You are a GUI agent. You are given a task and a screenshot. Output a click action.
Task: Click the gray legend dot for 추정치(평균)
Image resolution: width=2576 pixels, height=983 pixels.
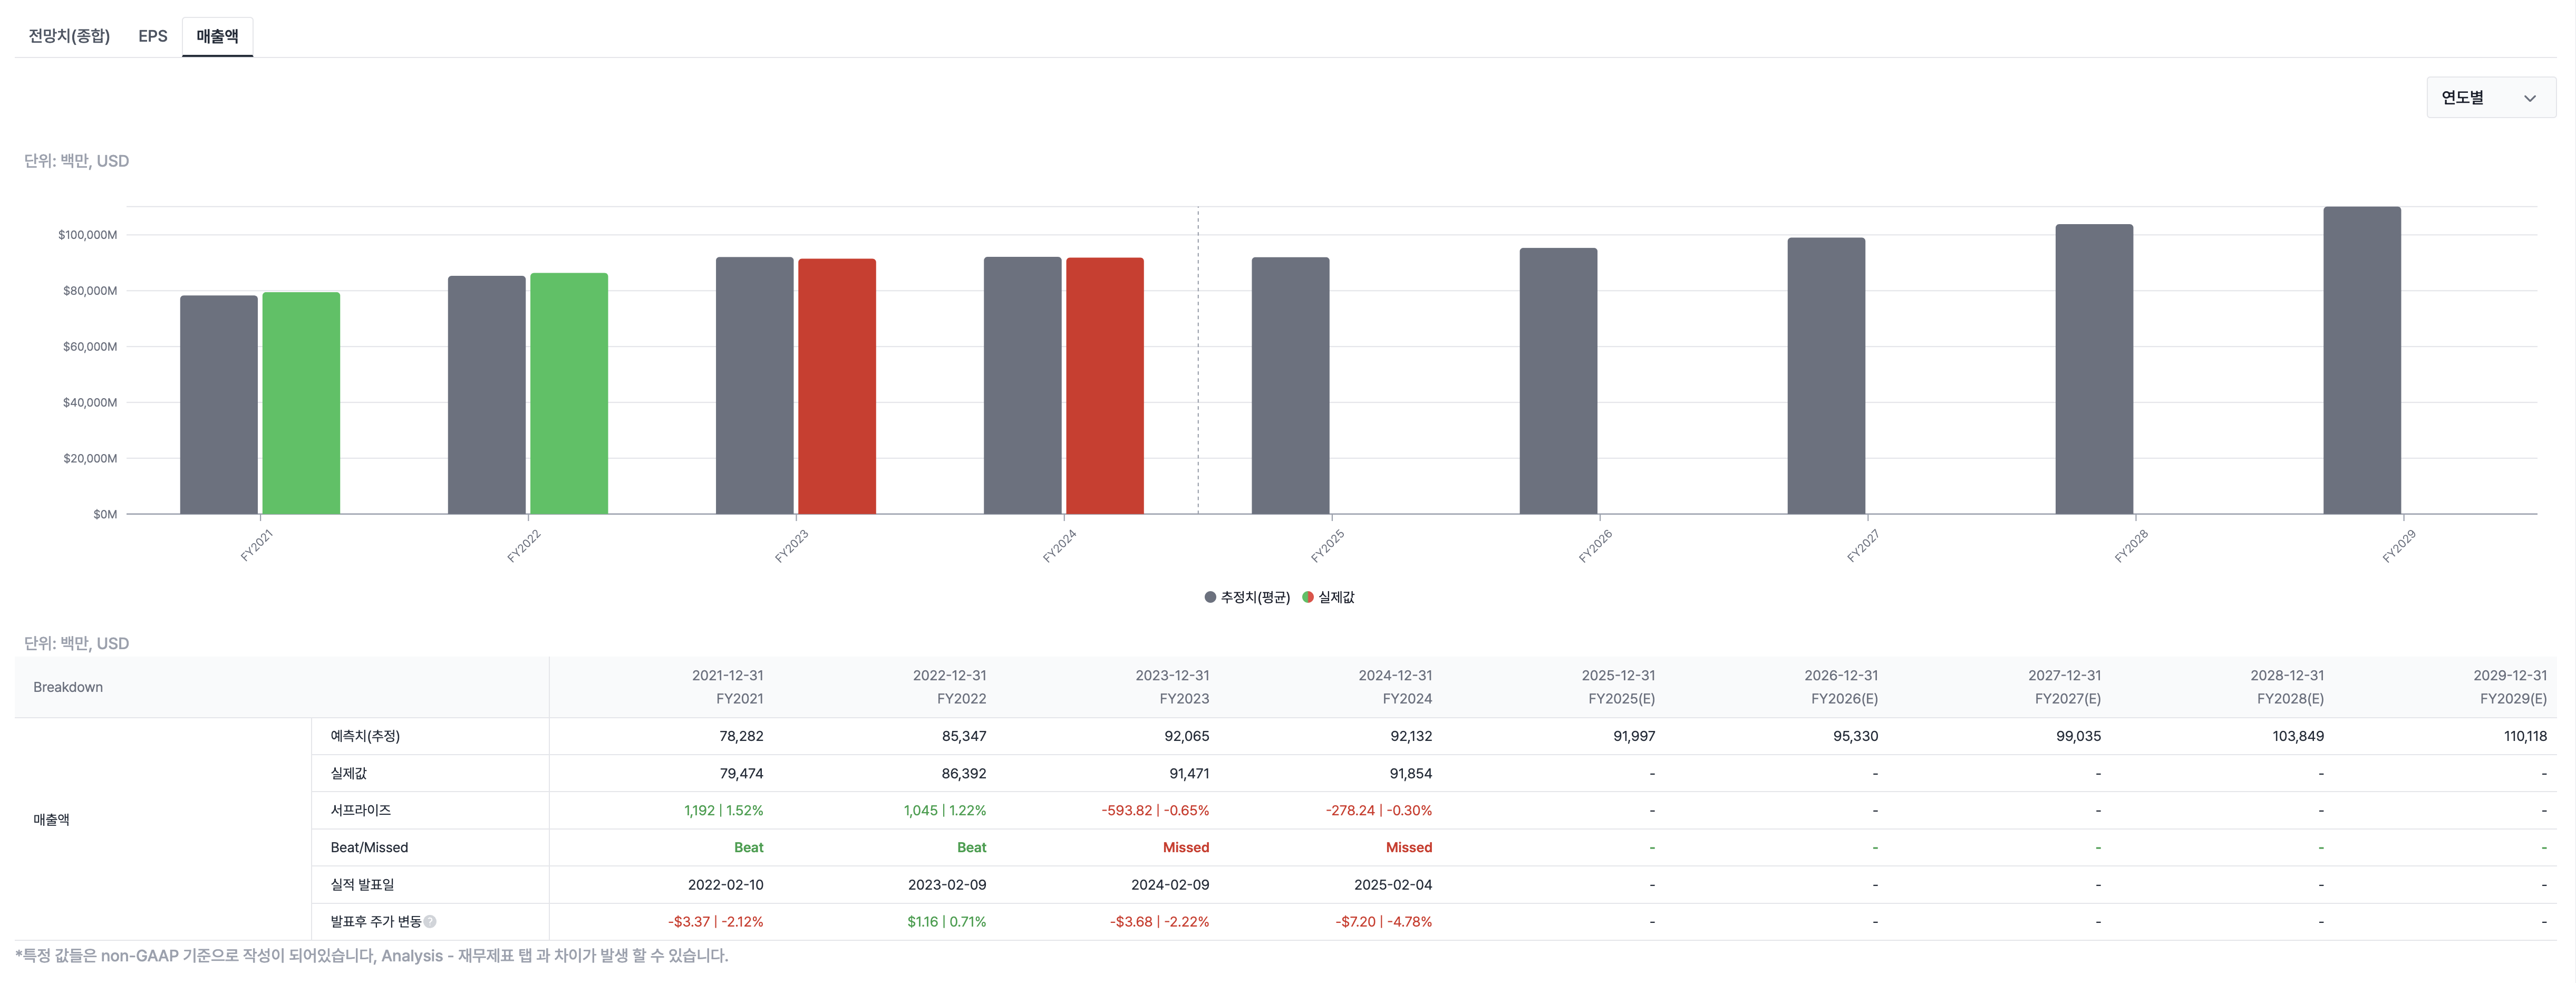pyautogui.click(x=1210, y=597)
